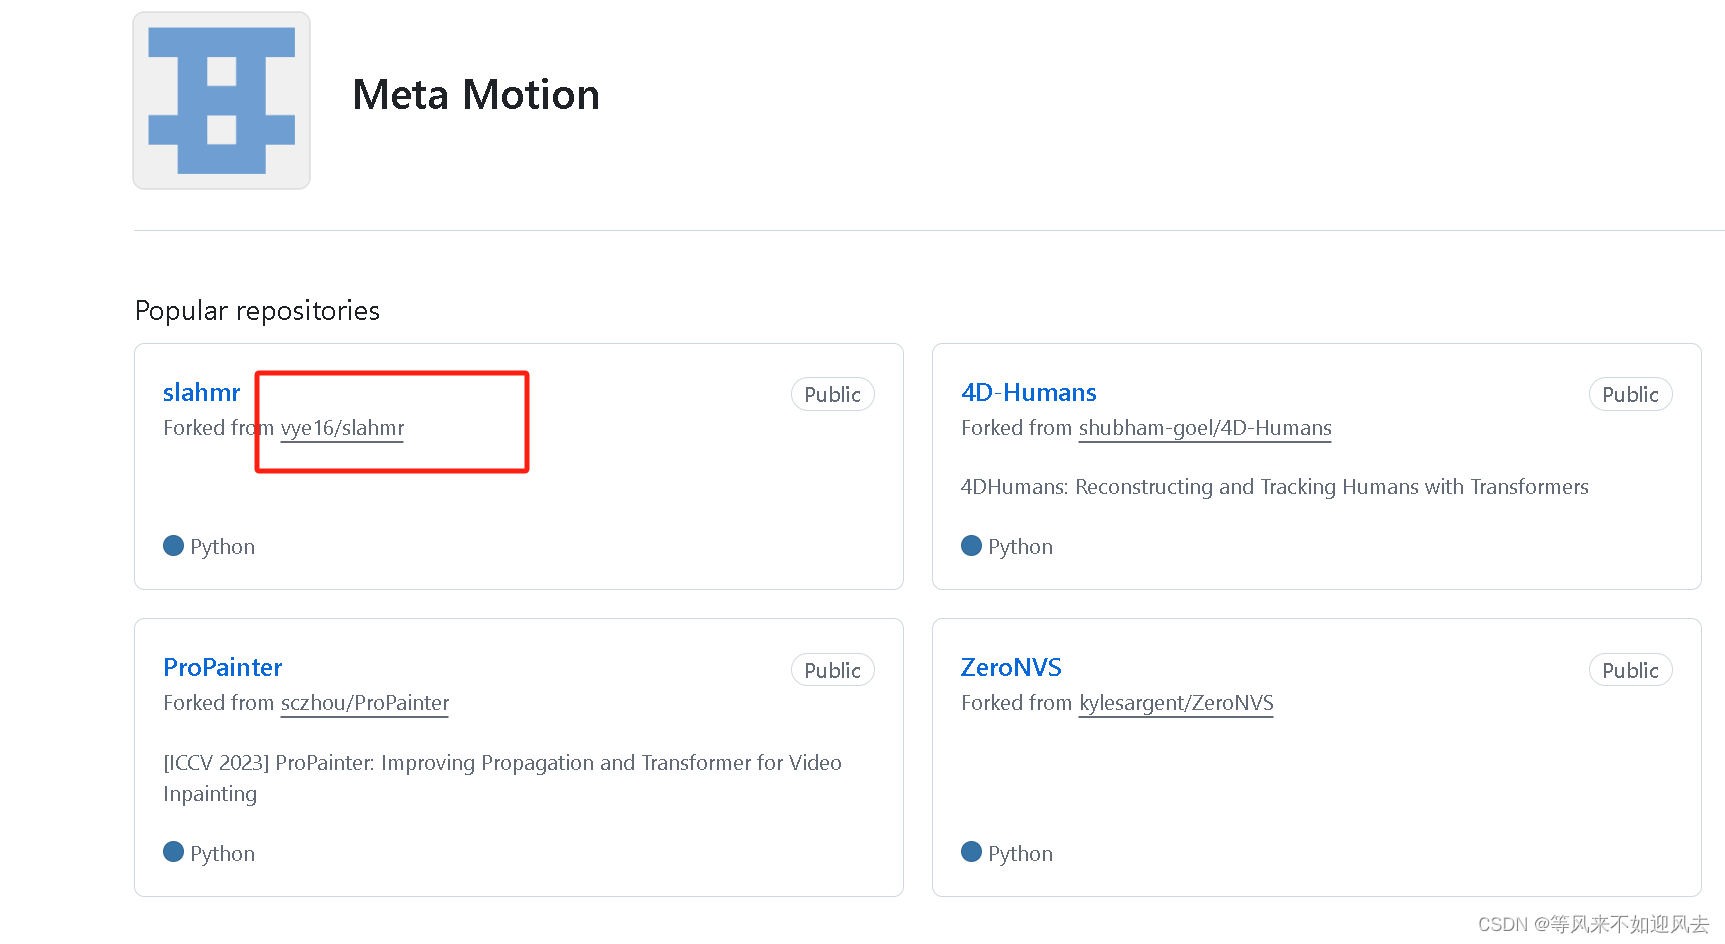The width and height of the screenshot is (1725, 944).
Task: Click the Python language dot in ZeroNVS card
Action: (x=971, y=852)
